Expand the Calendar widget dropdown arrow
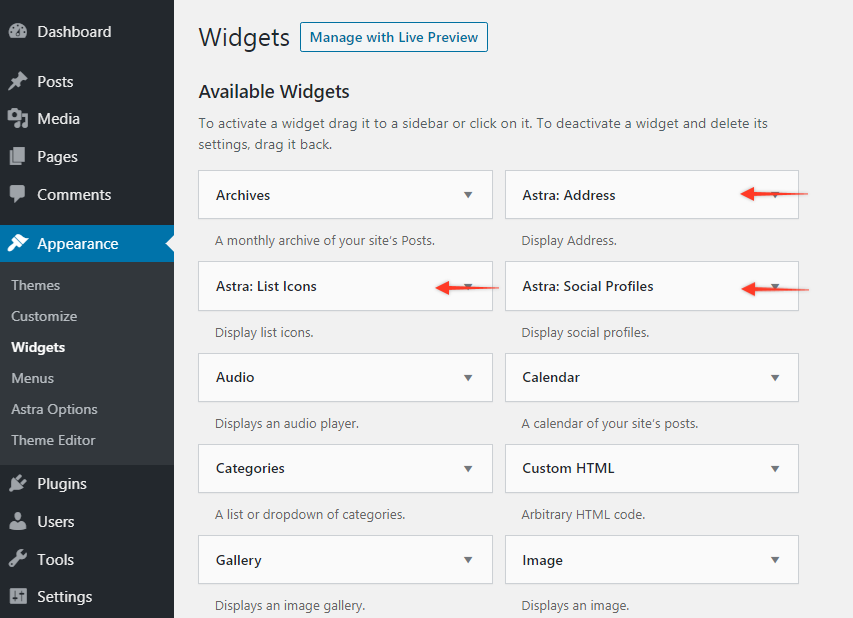Viewport: 853px width, 618px height. 775,377
